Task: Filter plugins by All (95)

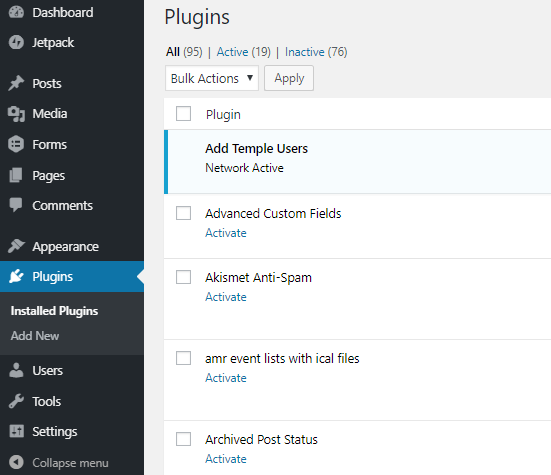Action: pos(184,52)
